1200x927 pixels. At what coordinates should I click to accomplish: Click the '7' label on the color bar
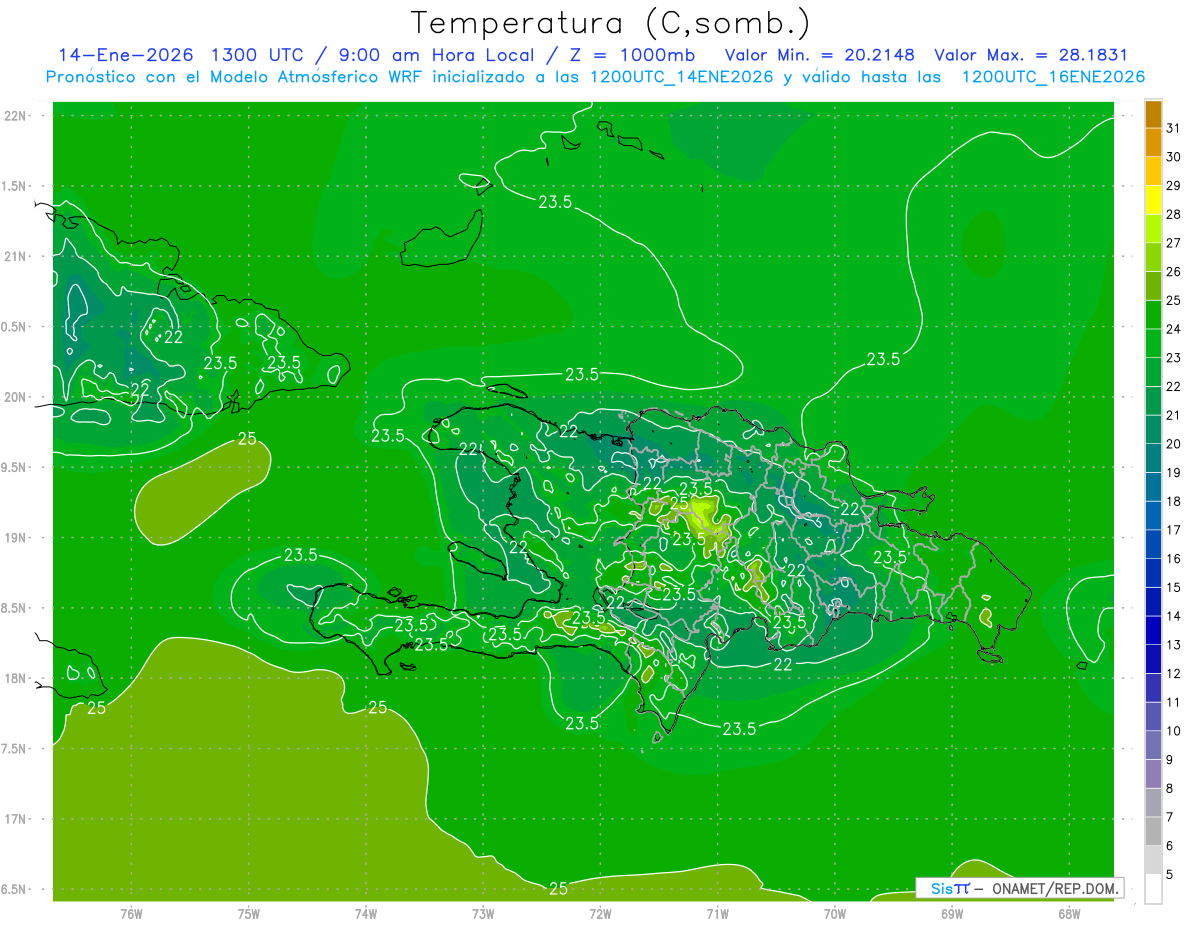[1170, 817]
